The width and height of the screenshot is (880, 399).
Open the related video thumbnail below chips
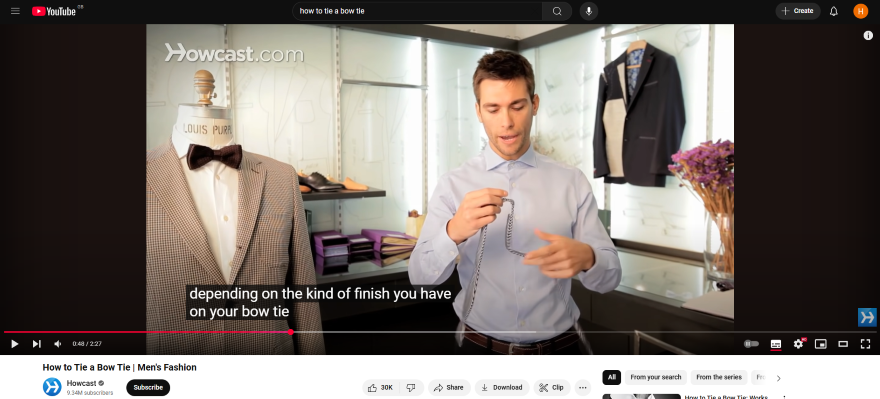(x=641, y=396)
